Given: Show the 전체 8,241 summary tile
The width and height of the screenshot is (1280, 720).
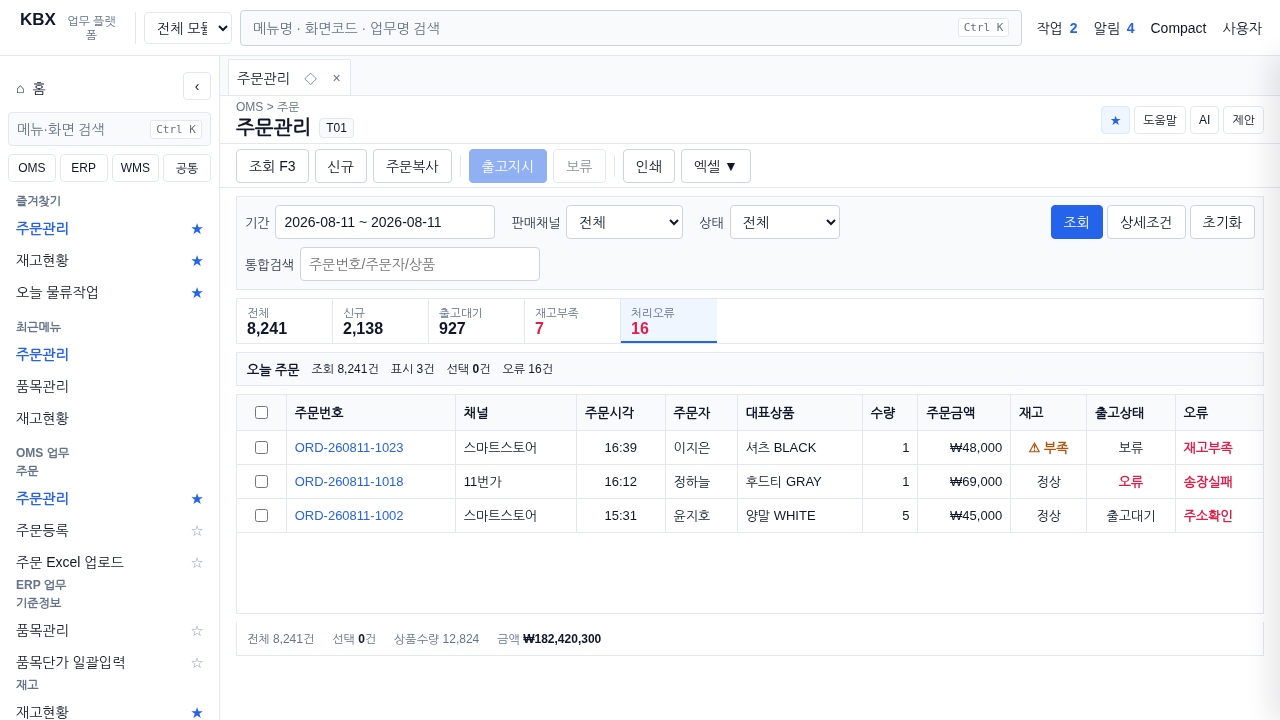Looking at the screenshot, I should click(284, 321).
